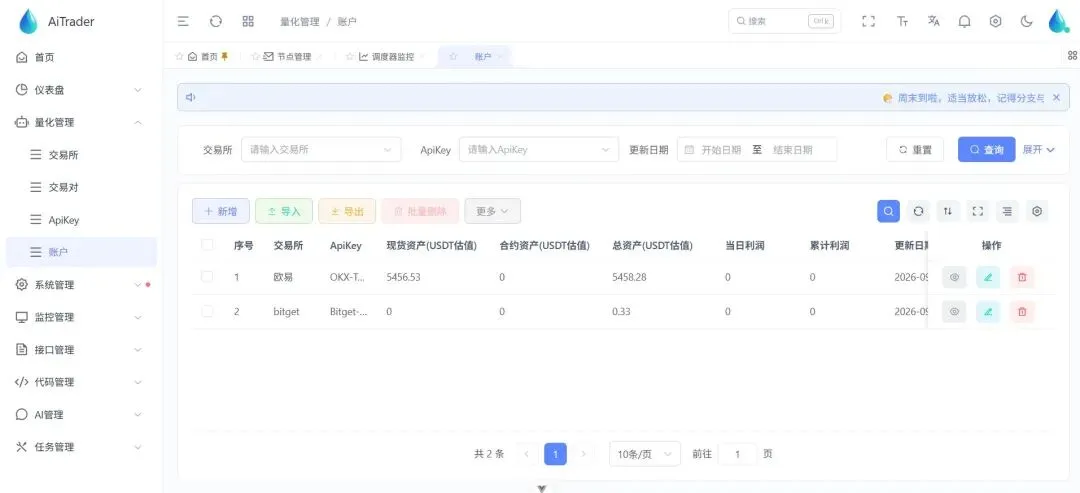Image resolution: width=1080 pixels, height=493 pixels.
Task: Click the 新增 add button
Action: [x=220, y=211]
